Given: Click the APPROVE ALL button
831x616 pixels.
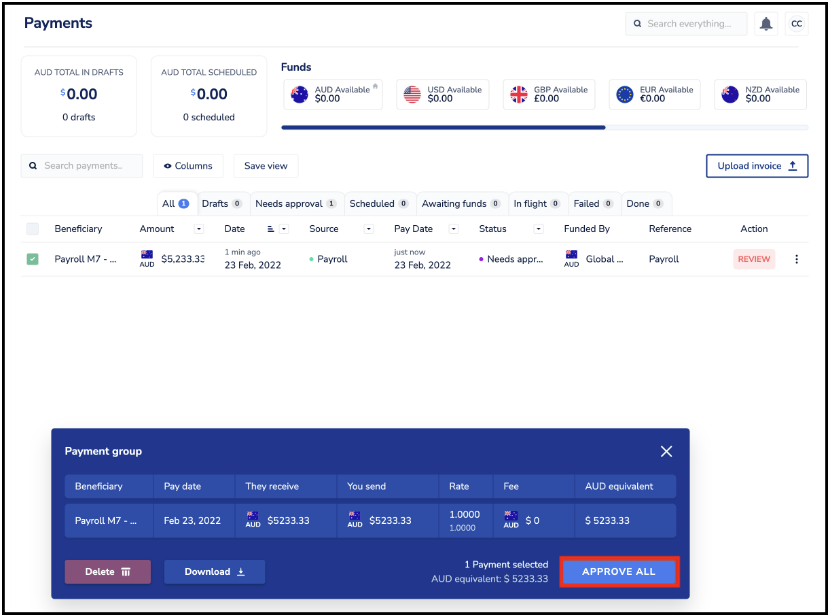Looking at the screenshot, I should click(619, 571).
